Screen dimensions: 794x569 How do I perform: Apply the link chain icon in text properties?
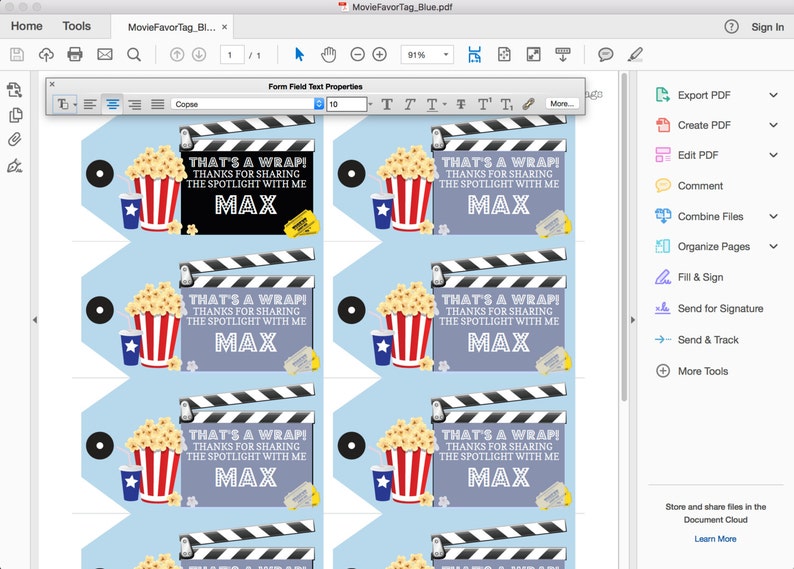528,104
